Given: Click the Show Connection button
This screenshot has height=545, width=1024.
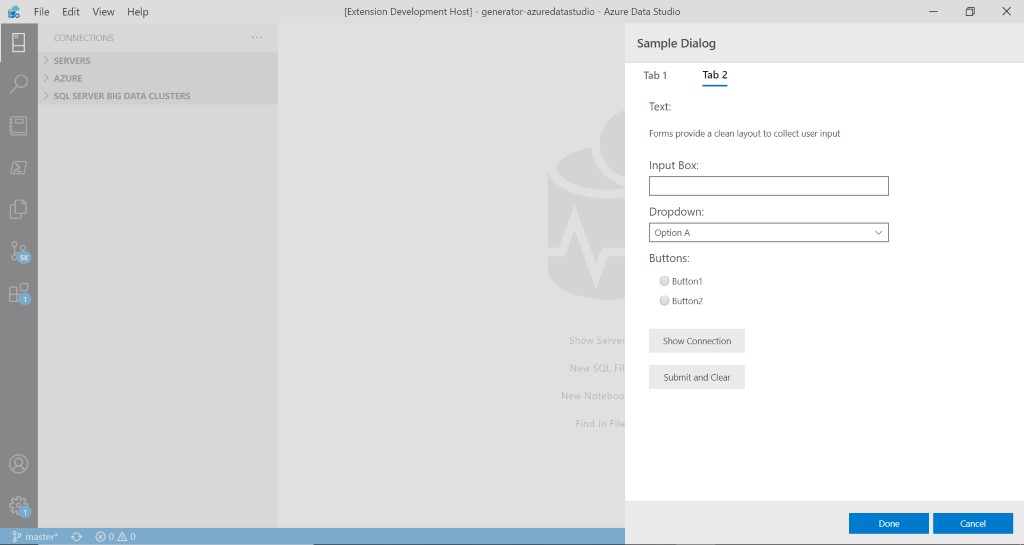Looking at the screenshot, I should pyautogui.click(x=697, y=341).
